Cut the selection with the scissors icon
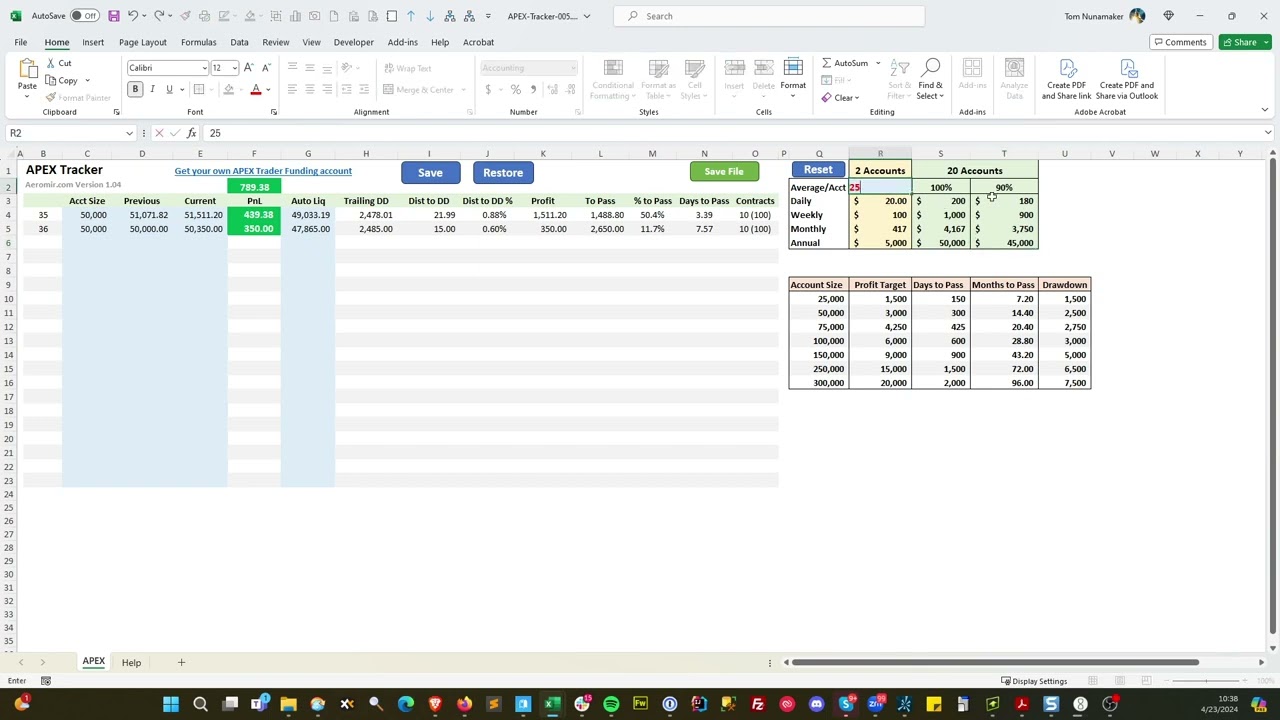 pyautogui.click(x=51, y=63)
